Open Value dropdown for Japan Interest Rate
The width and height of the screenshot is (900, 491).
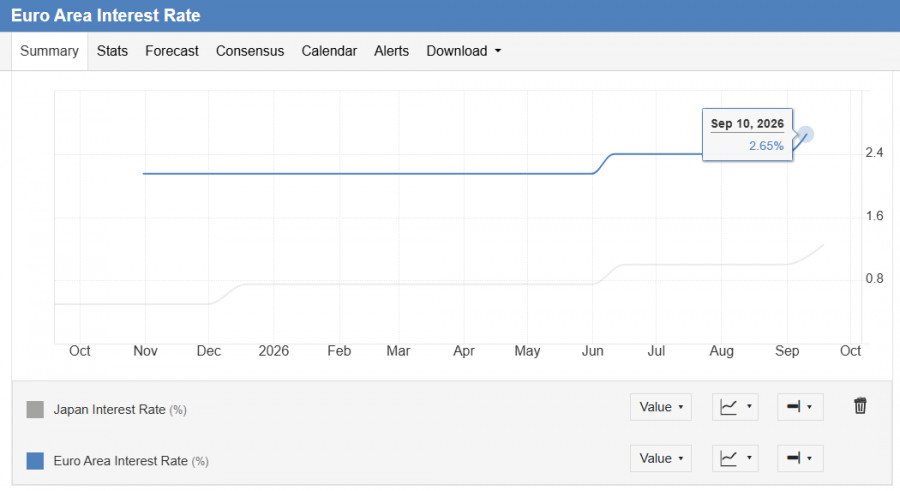click(x=661, y=407)
